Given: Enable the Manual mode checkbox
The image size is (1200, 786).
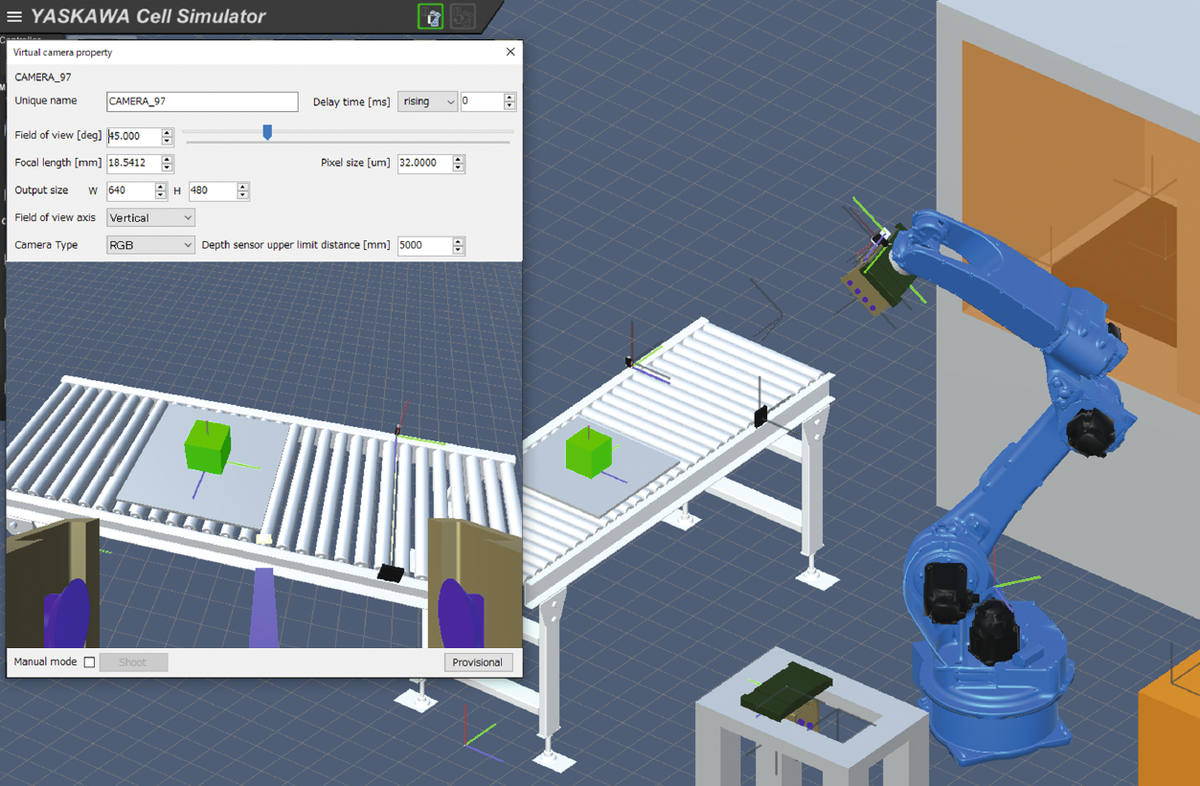Looking at the screenshot, I should (x=90, y=662).
